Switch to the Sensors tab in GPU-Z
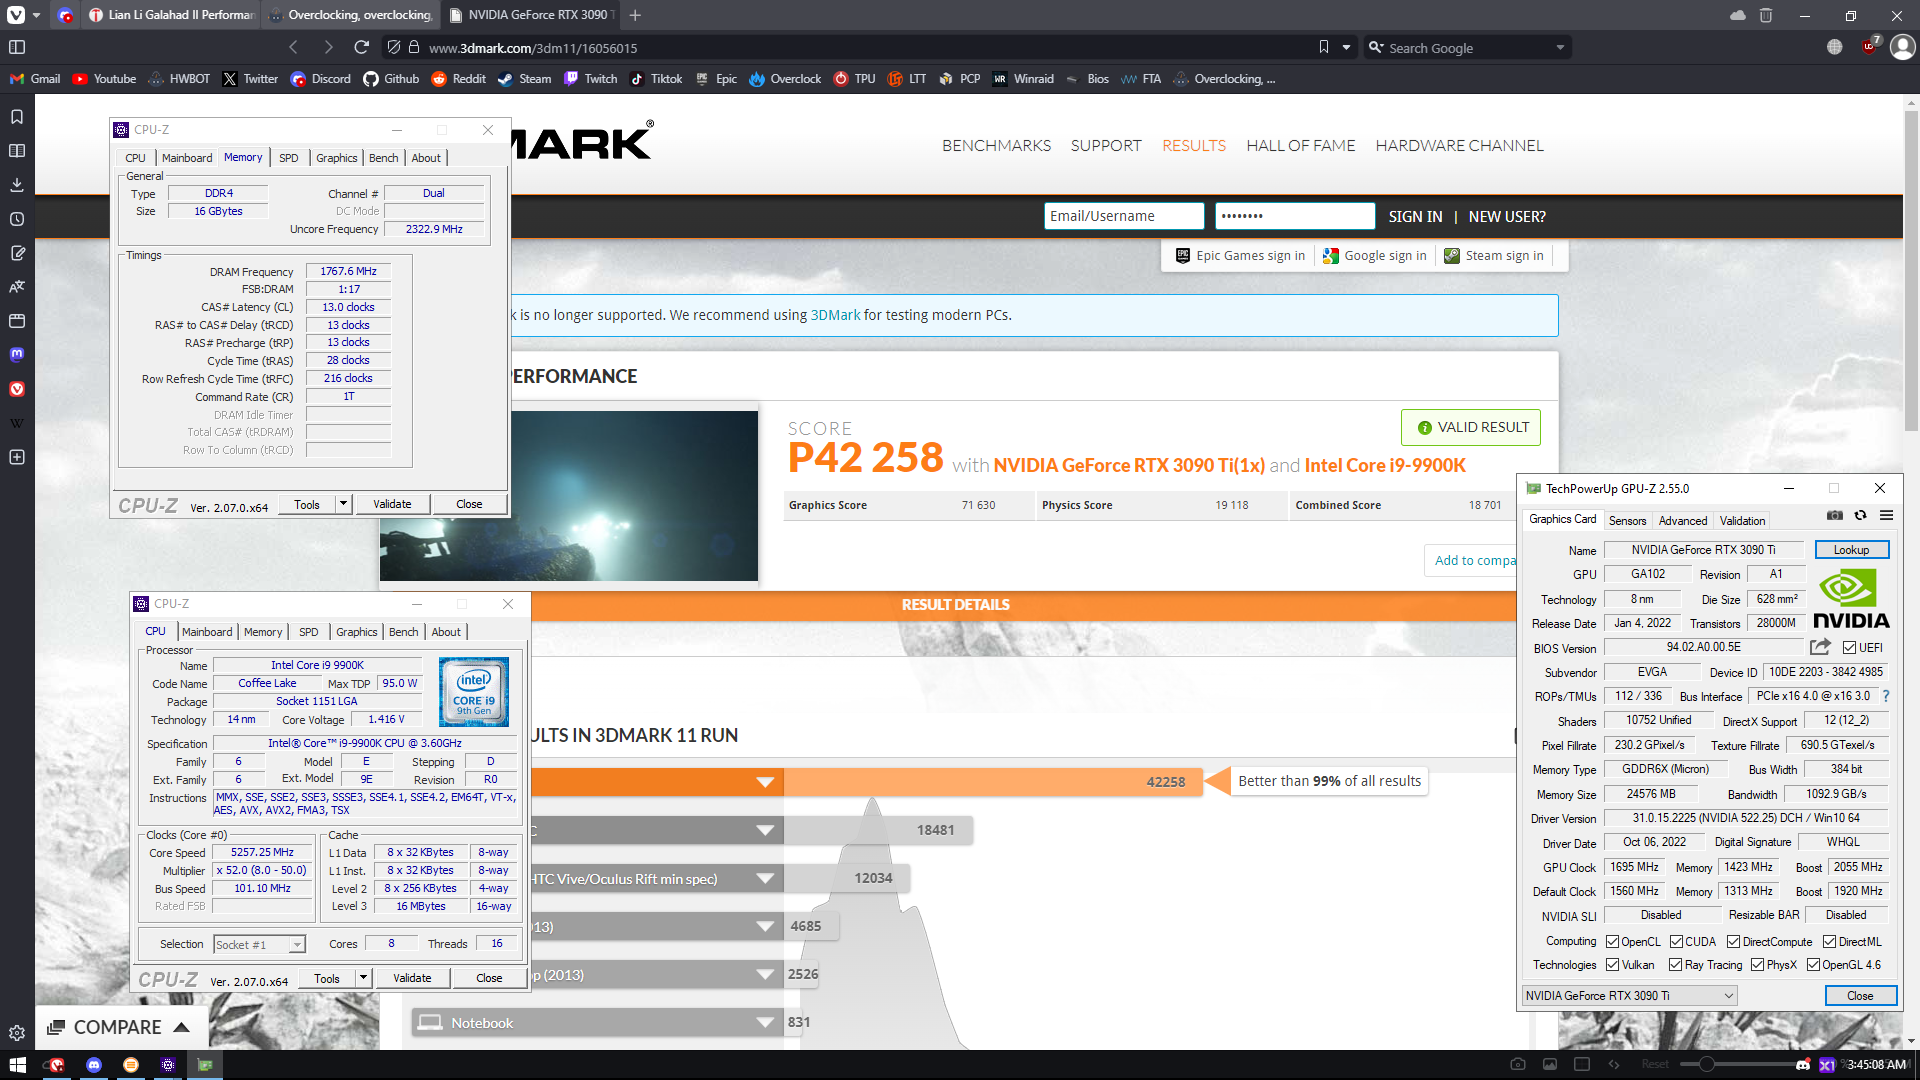 click(1627, 521)
